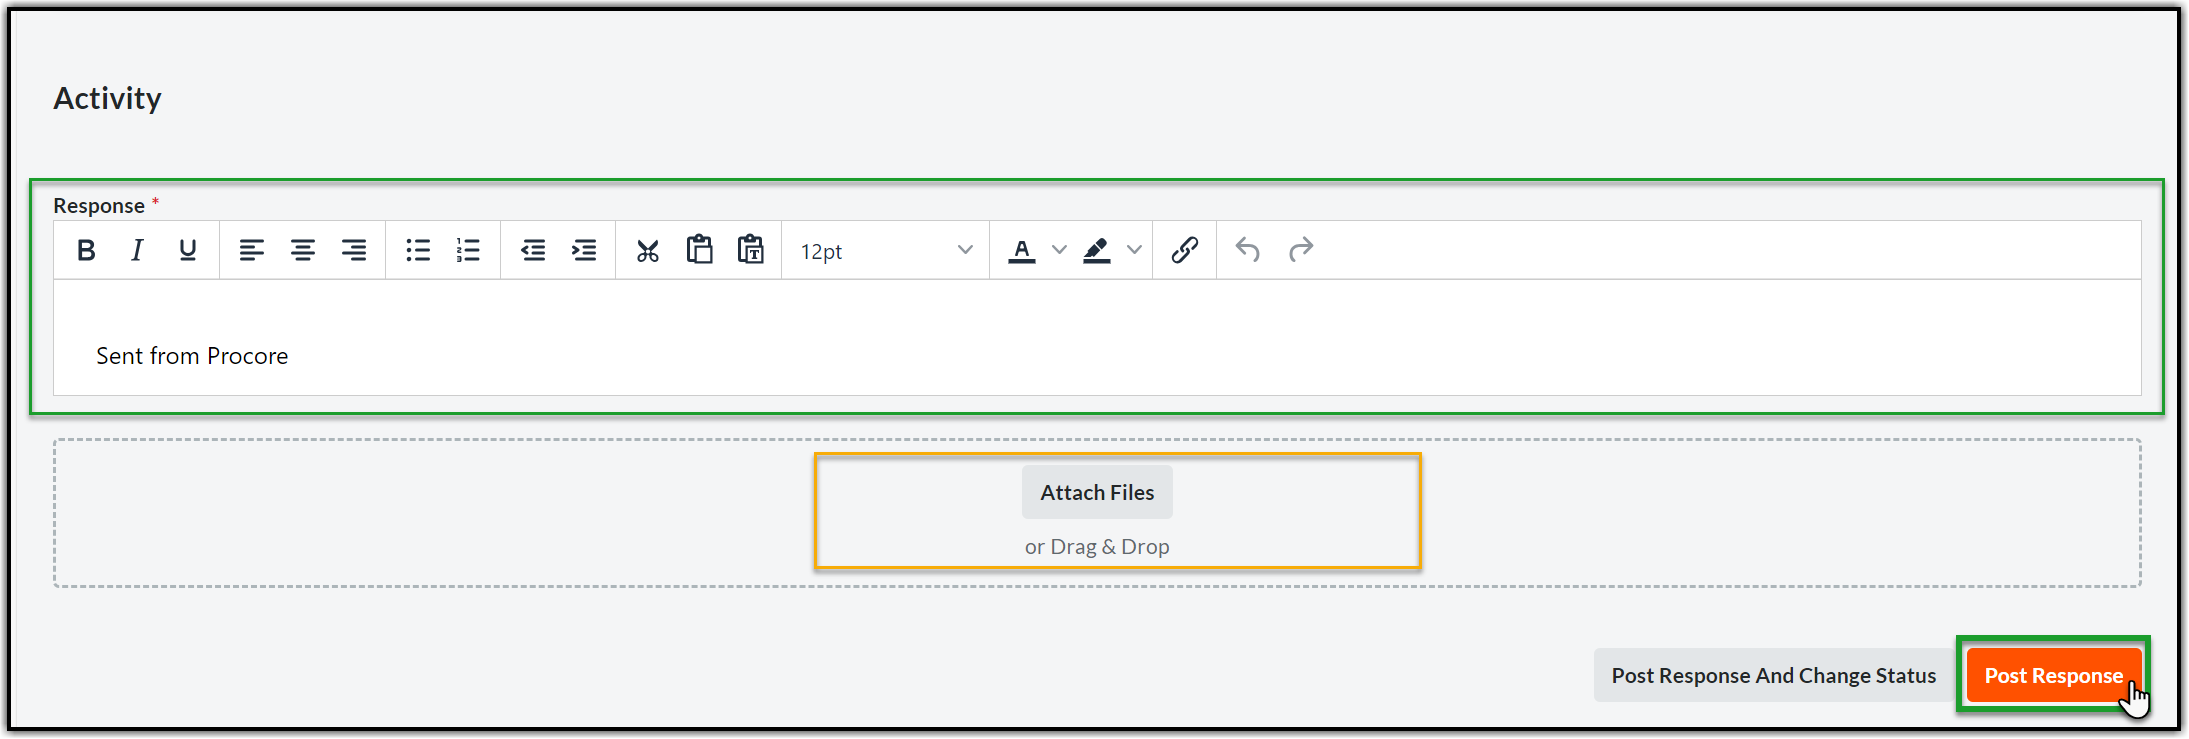The height and width of the screenshot is (739, 2189).
Task: Increase the text indent
Action: click(x=584, y=250)
